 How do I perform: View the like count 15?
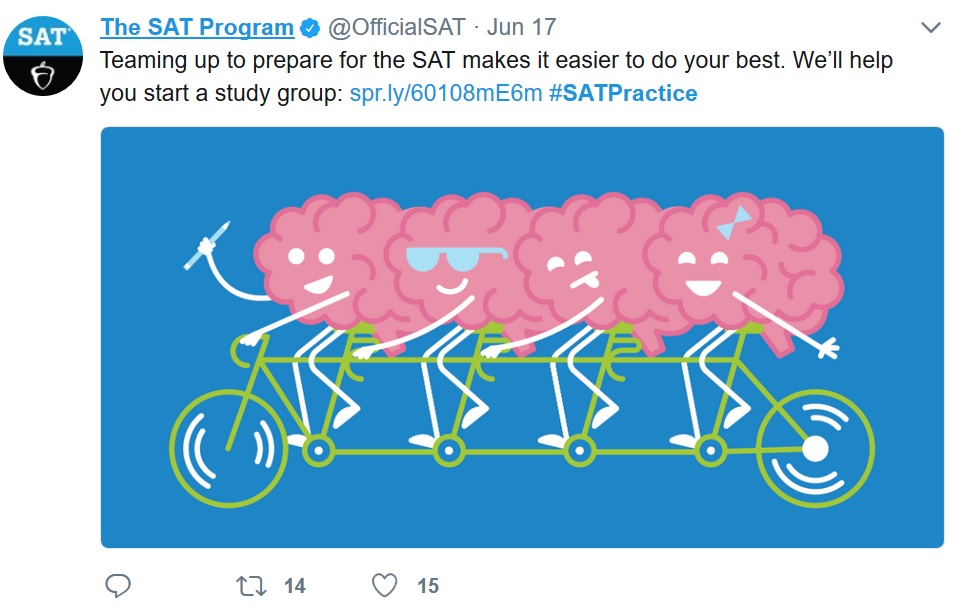coord(428,586)
